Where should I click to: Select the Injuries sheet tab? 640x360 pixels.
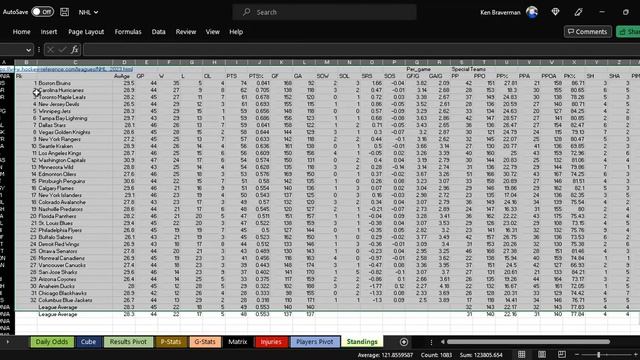coord(271,342)
